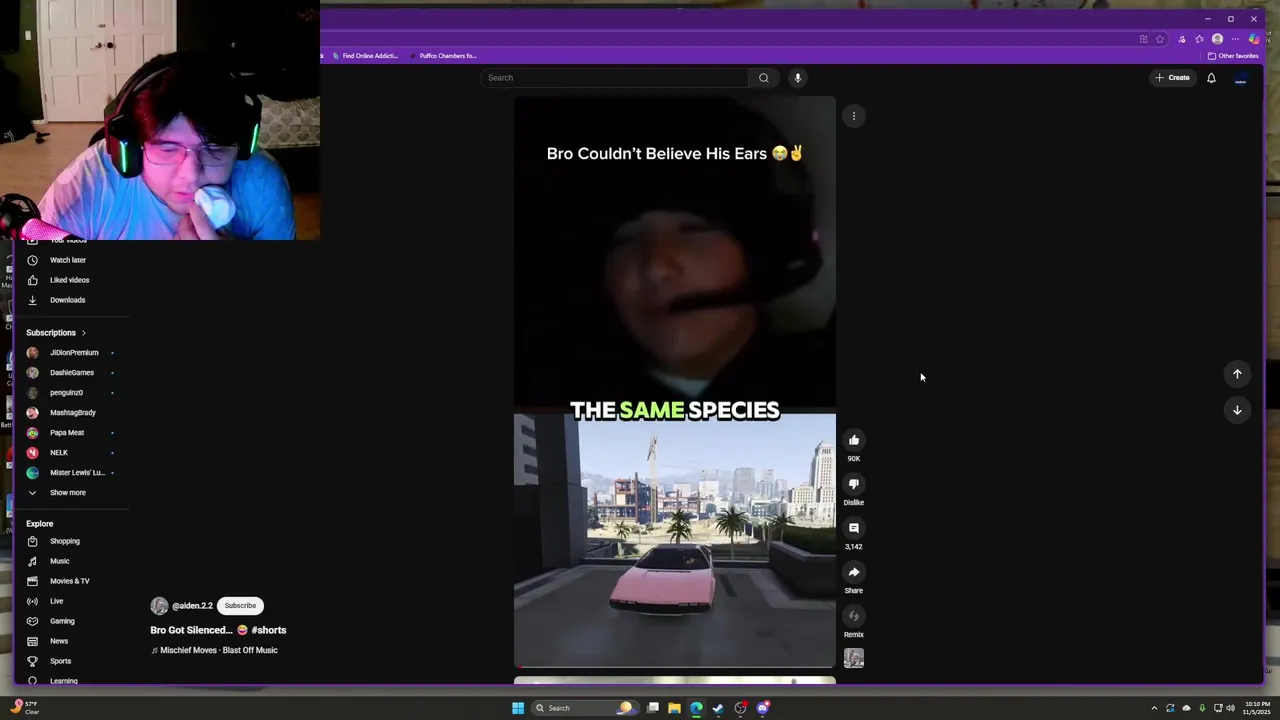
Task: Add page to favorites star icon
Action: [x=1160, y=39]
